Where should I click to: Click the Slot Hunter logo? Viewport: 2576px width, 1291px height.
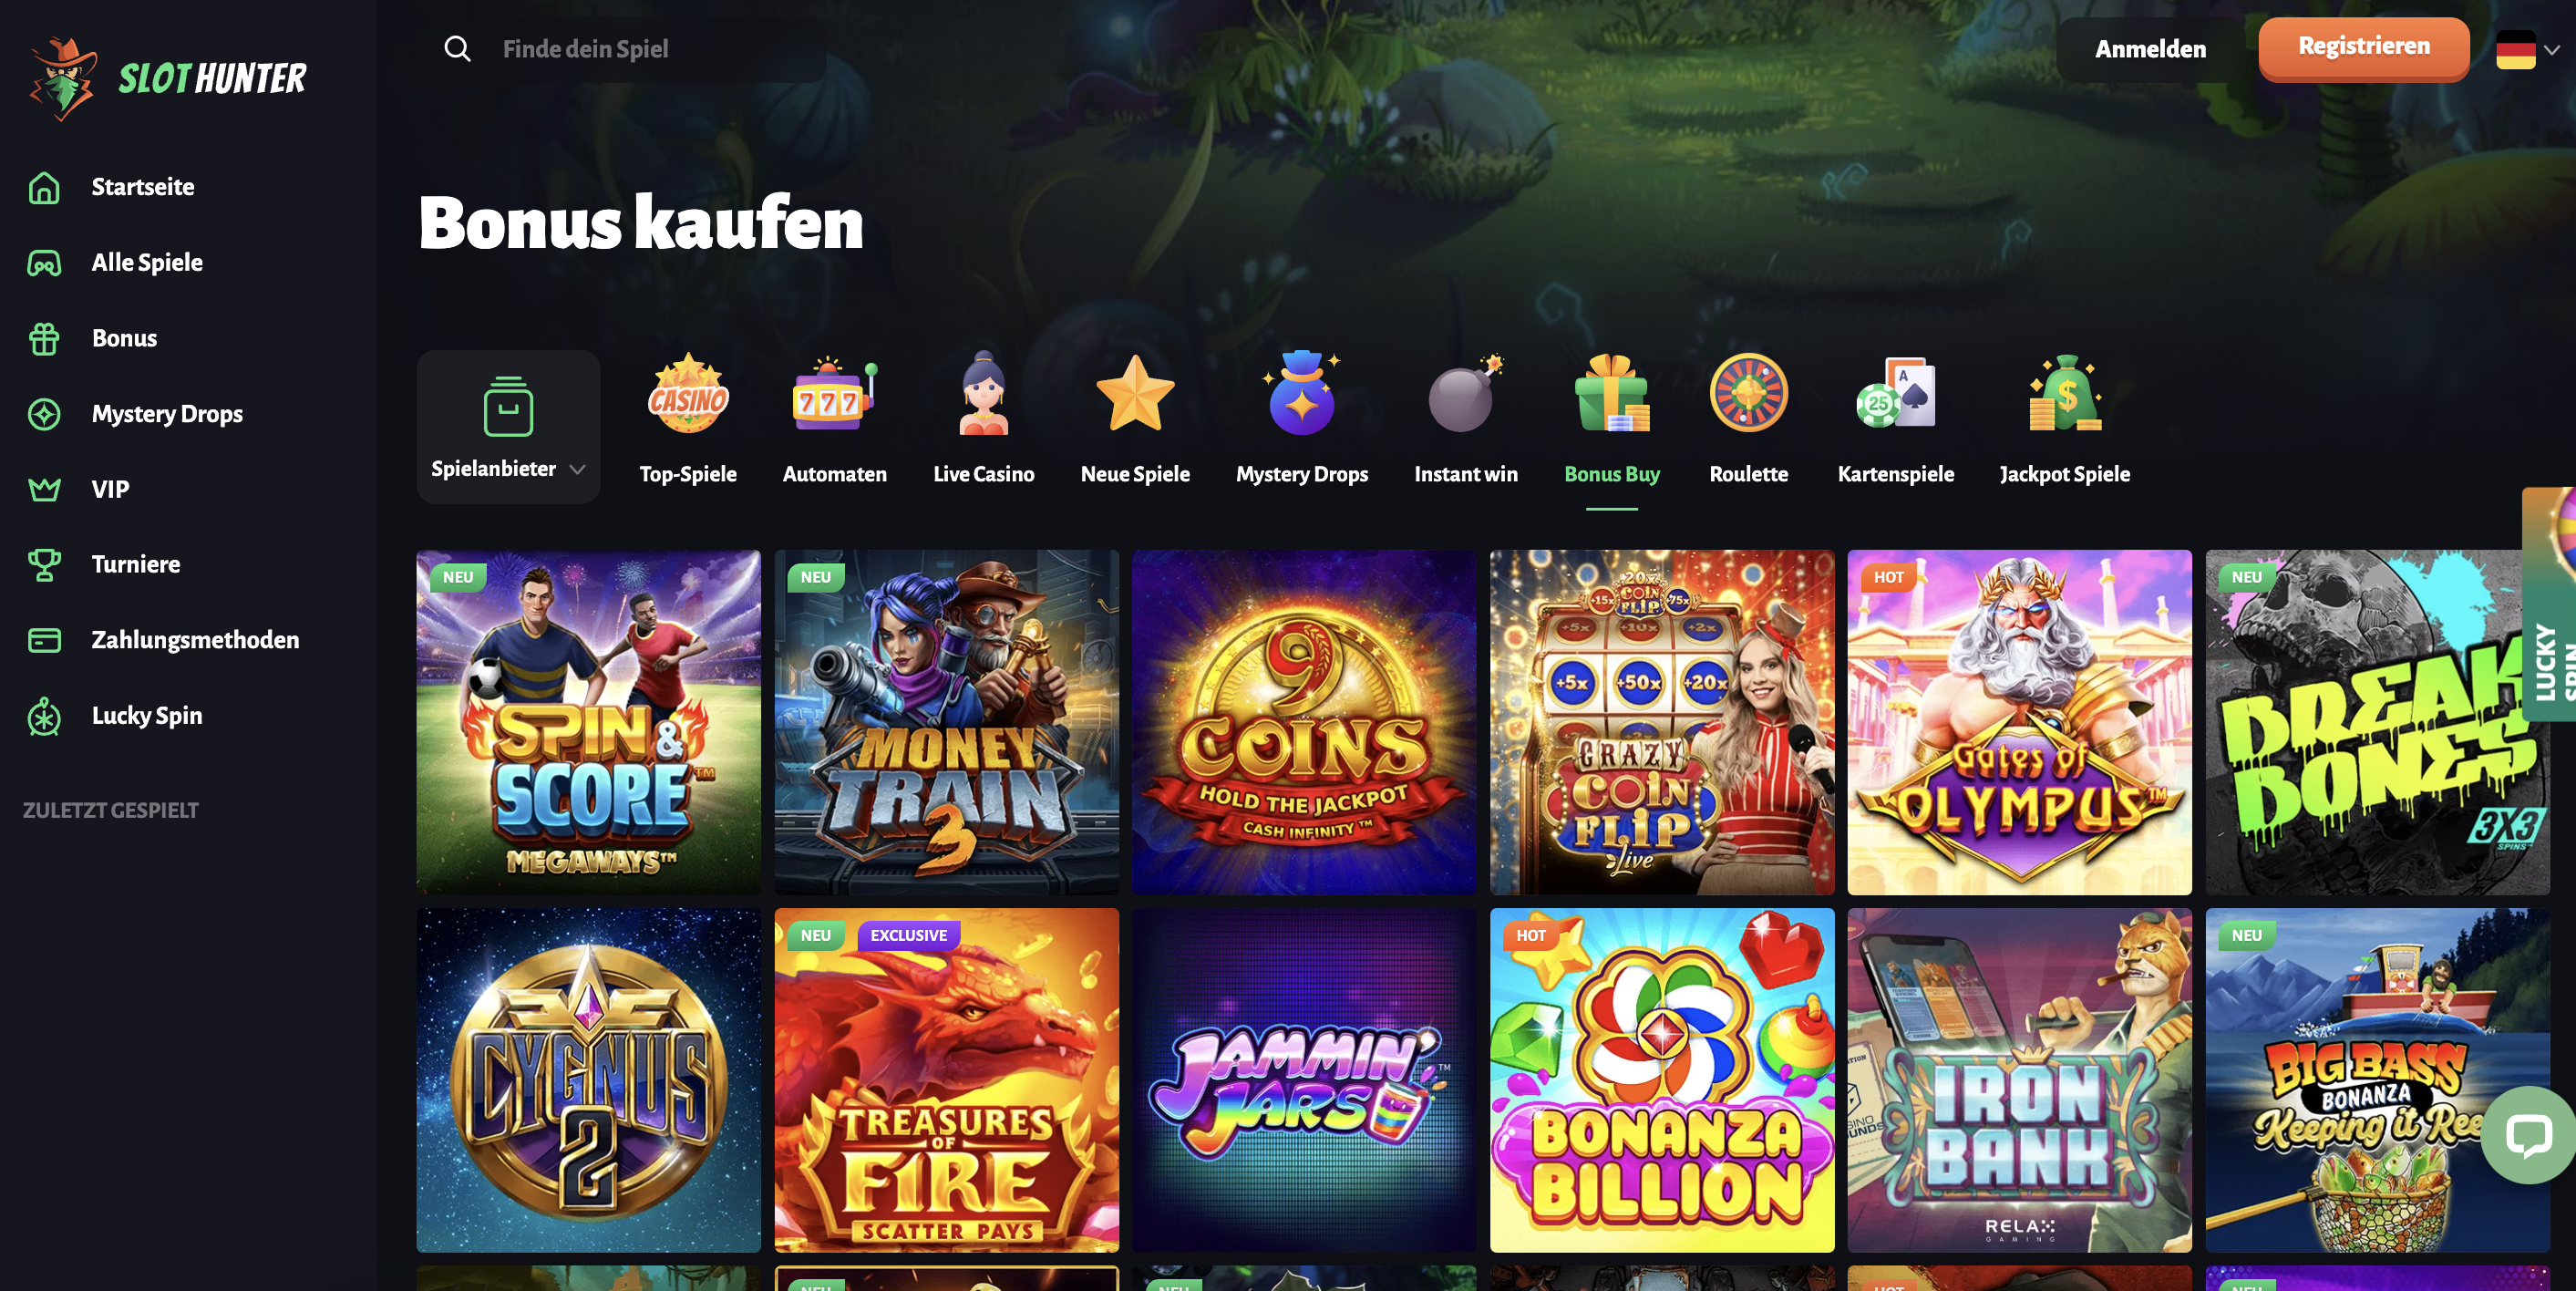point(167,78)
